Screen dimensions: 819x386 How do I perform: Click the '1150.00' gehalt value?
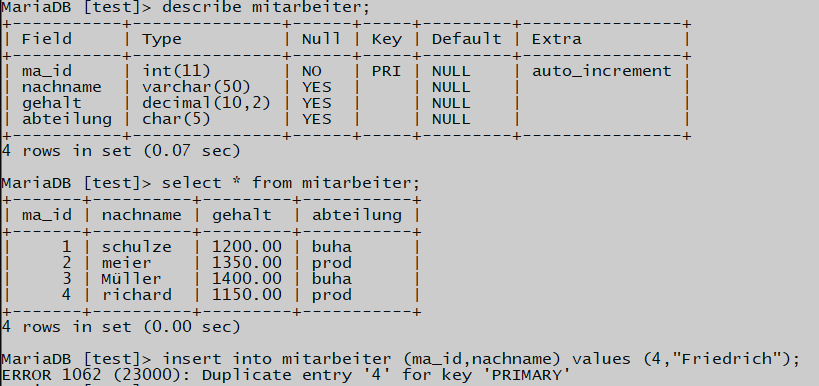click(x=247, y=295)
